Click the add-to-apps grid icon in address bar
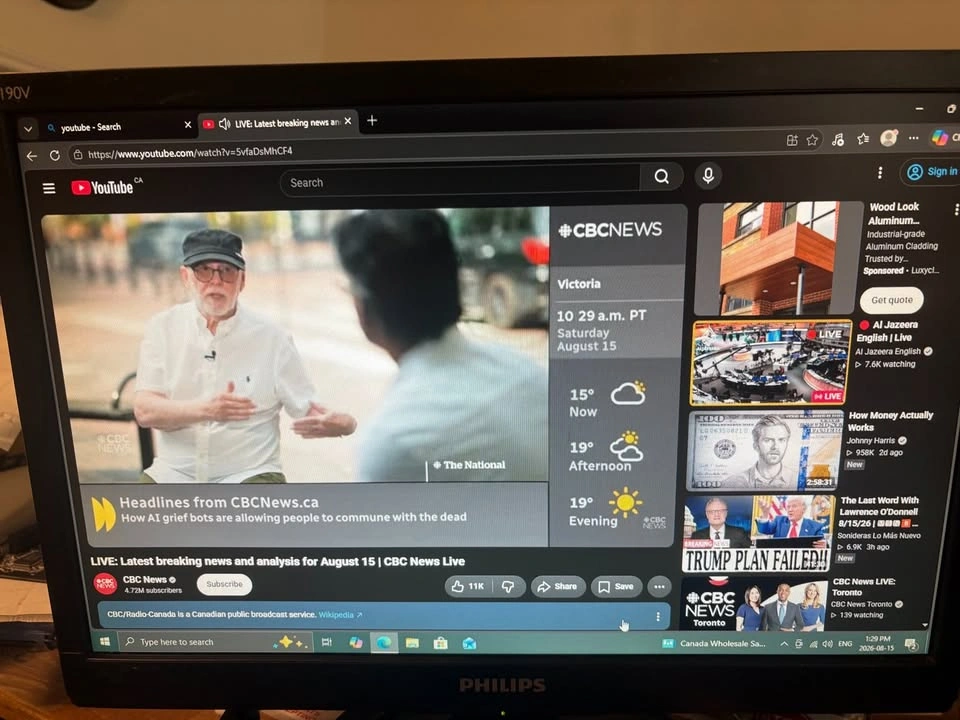The image size is (960, 720). coord(792,140)
